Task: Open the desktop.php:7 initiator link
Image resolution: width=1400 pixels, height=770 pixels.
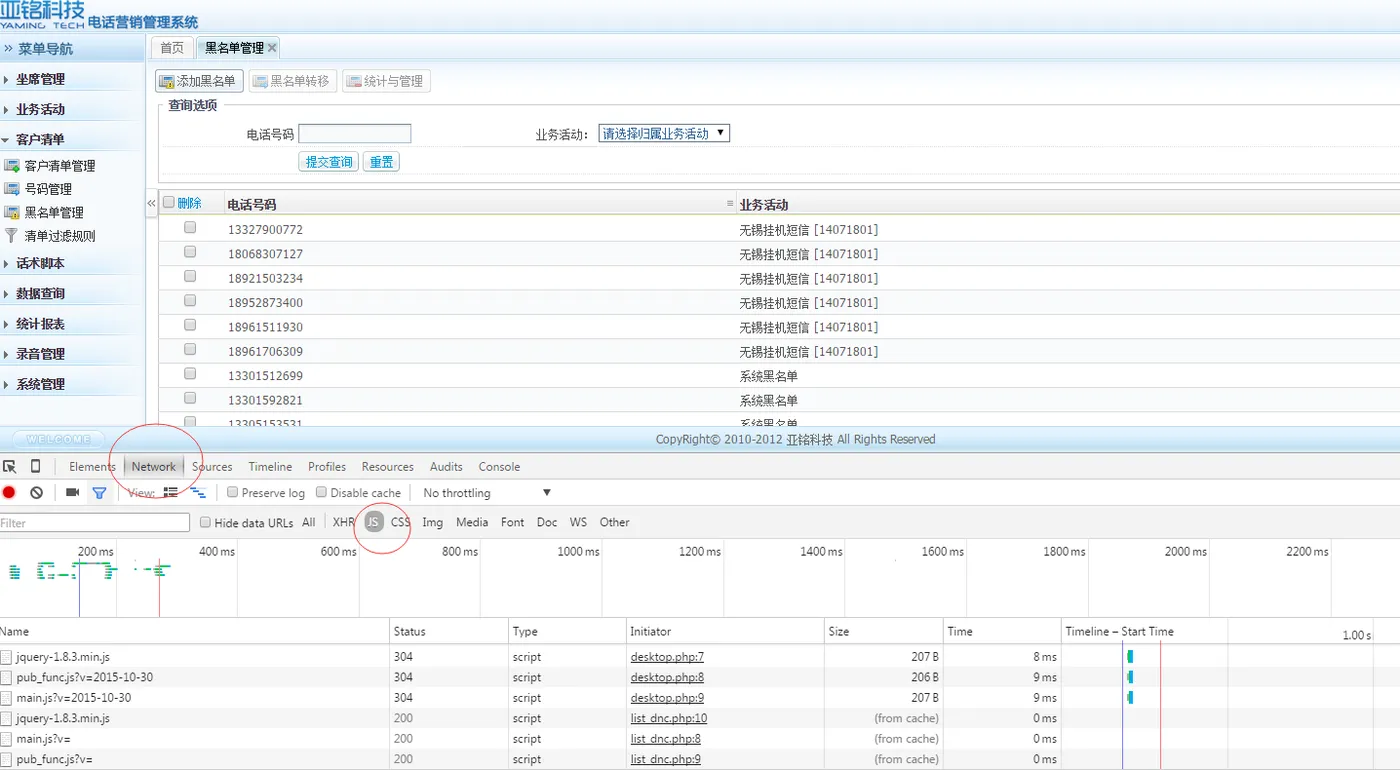Action: pyautogui.click(x=667, y=657)
